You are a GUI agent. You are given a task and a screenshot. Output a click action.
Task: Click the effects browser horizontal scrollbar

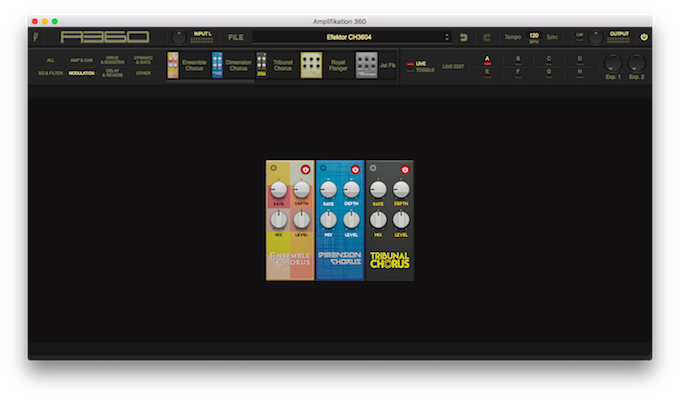211,81
